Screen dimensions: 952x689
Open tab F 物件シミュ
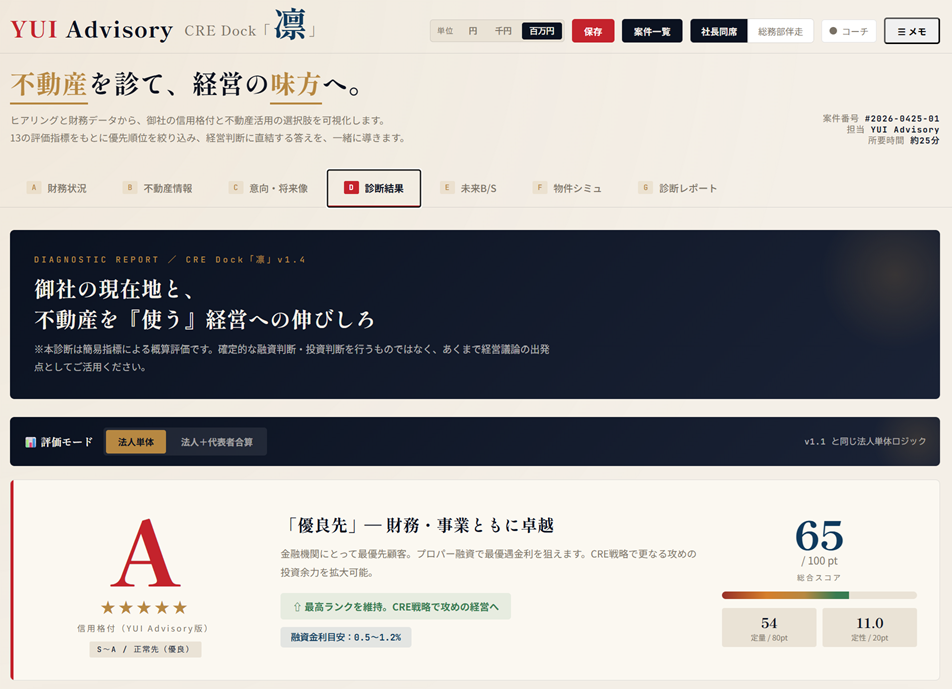pyautogui.click(x=567, y=188)
